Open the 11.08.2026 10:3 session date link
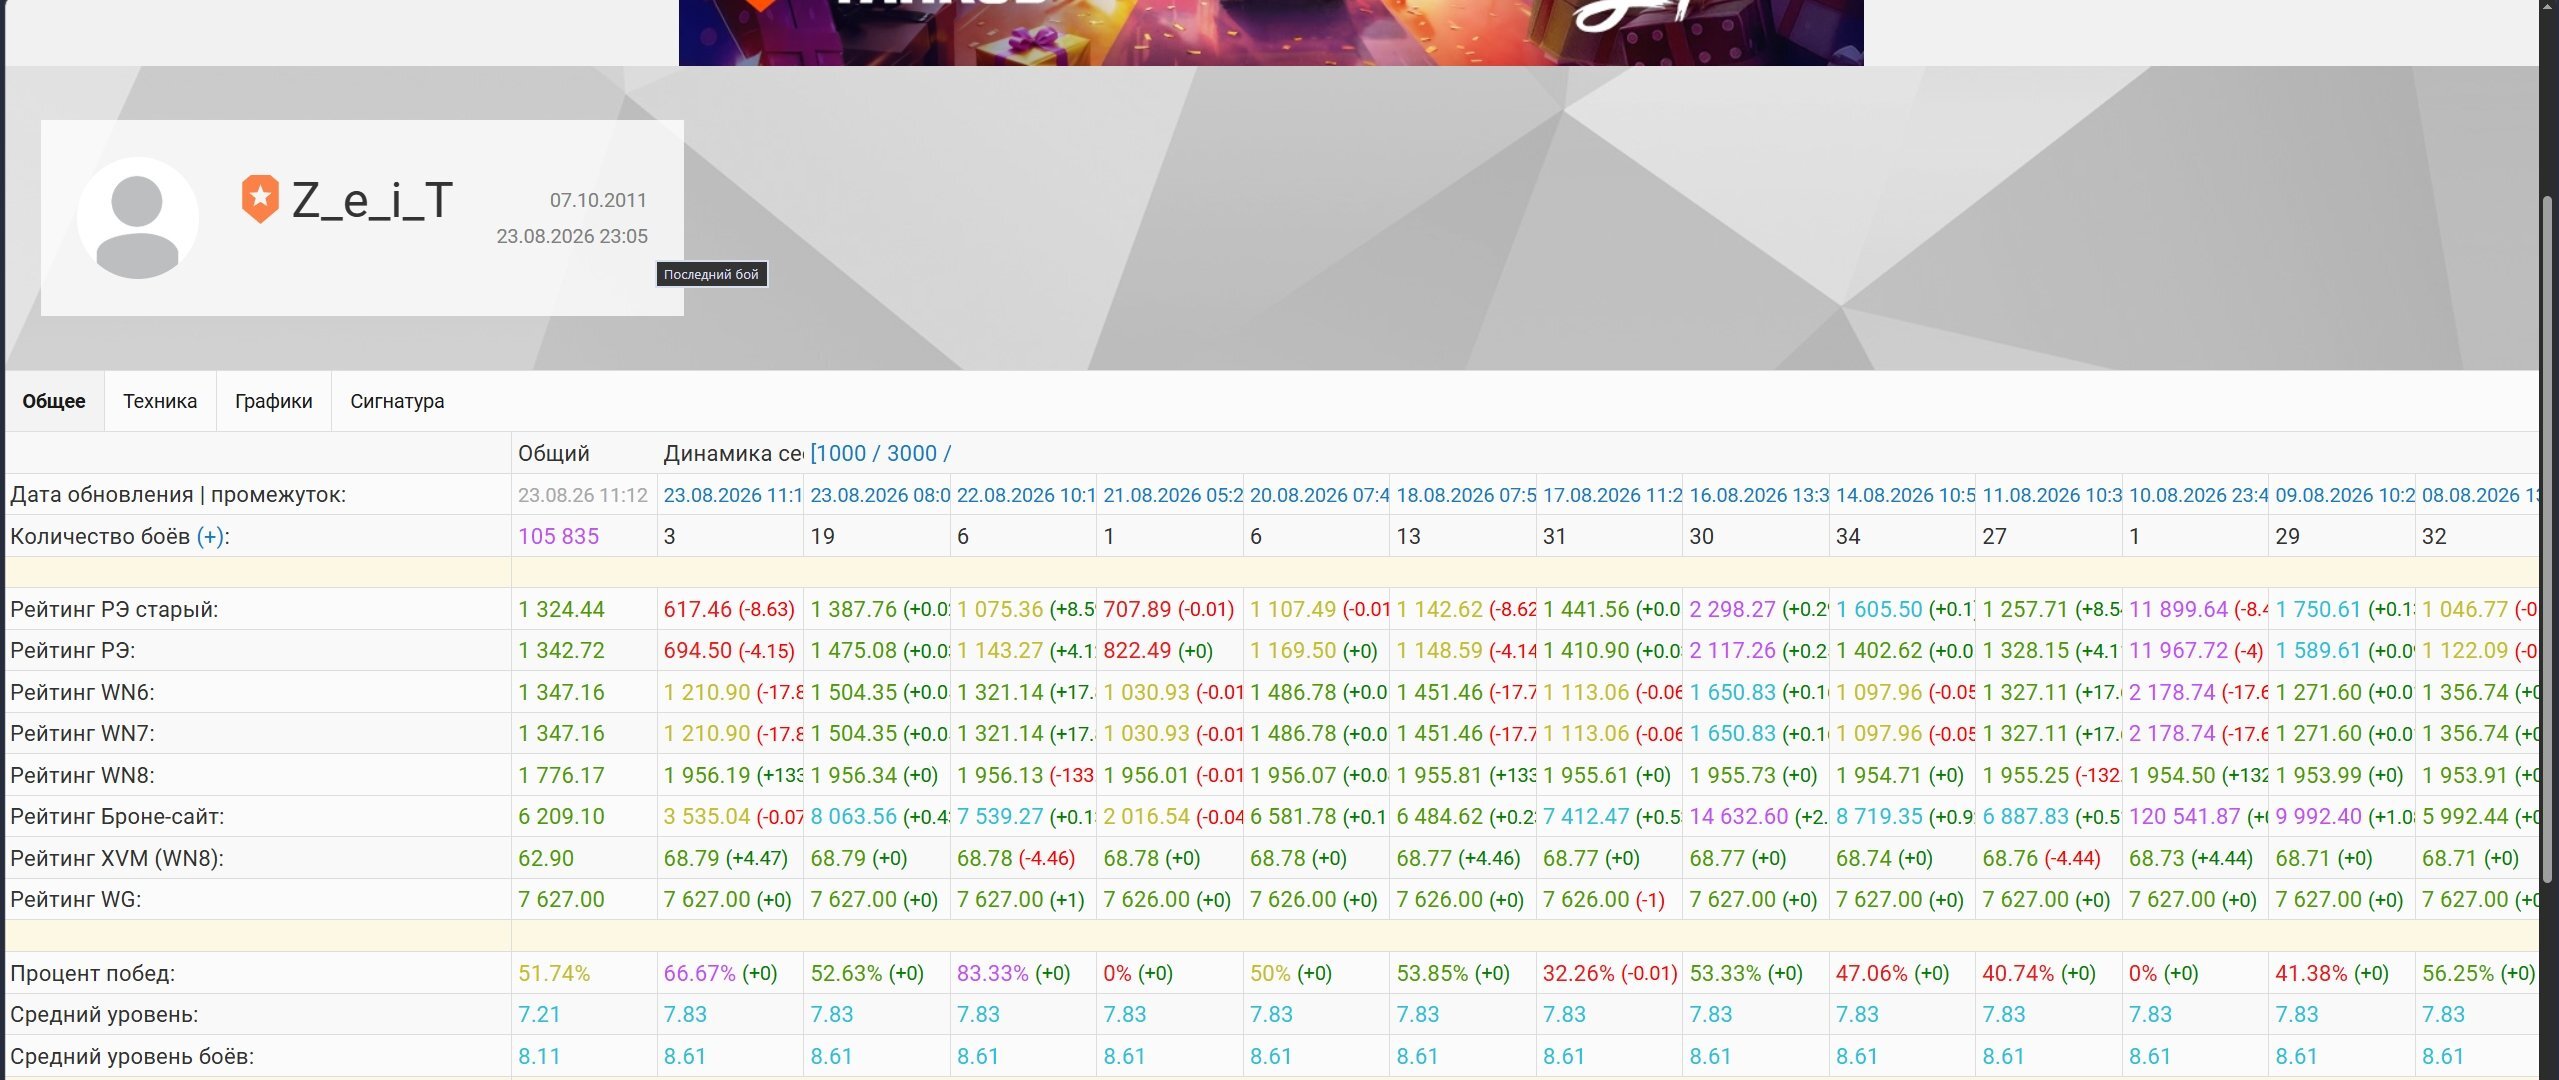The width and height of the screenshot is (2559, 1080). [2051, 495]
